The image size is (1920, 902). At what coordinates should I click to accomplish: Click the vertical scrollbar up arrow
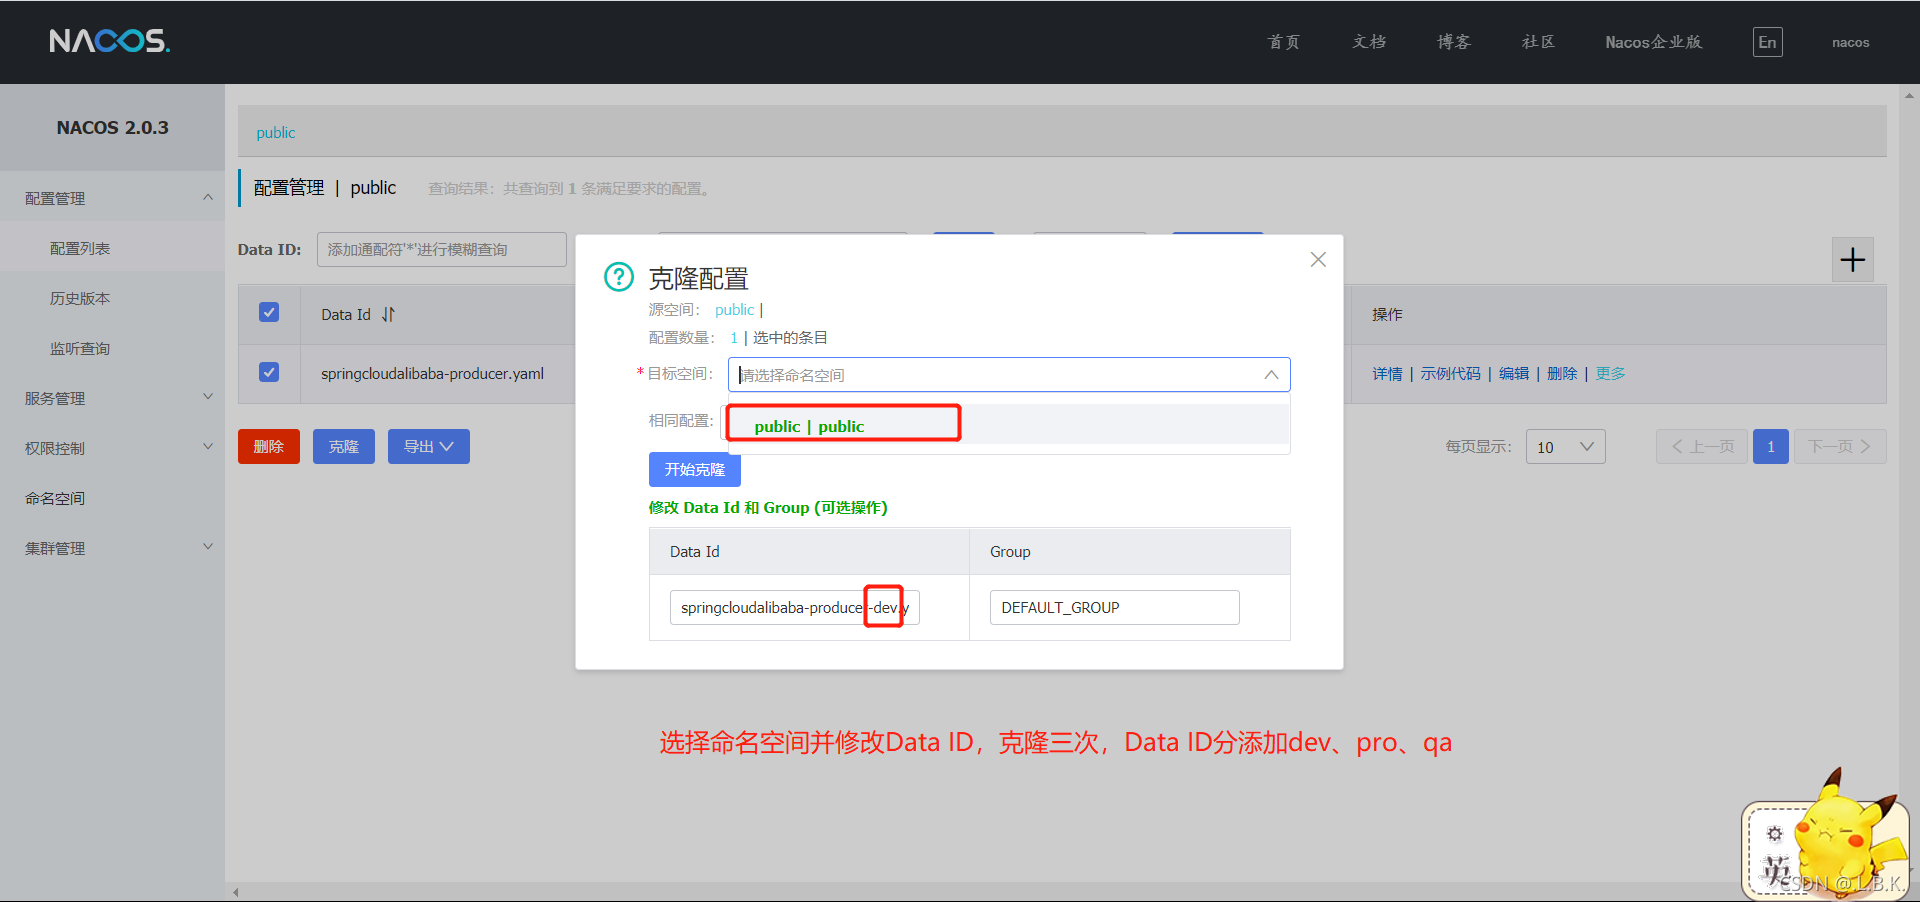pos(1909,96)
